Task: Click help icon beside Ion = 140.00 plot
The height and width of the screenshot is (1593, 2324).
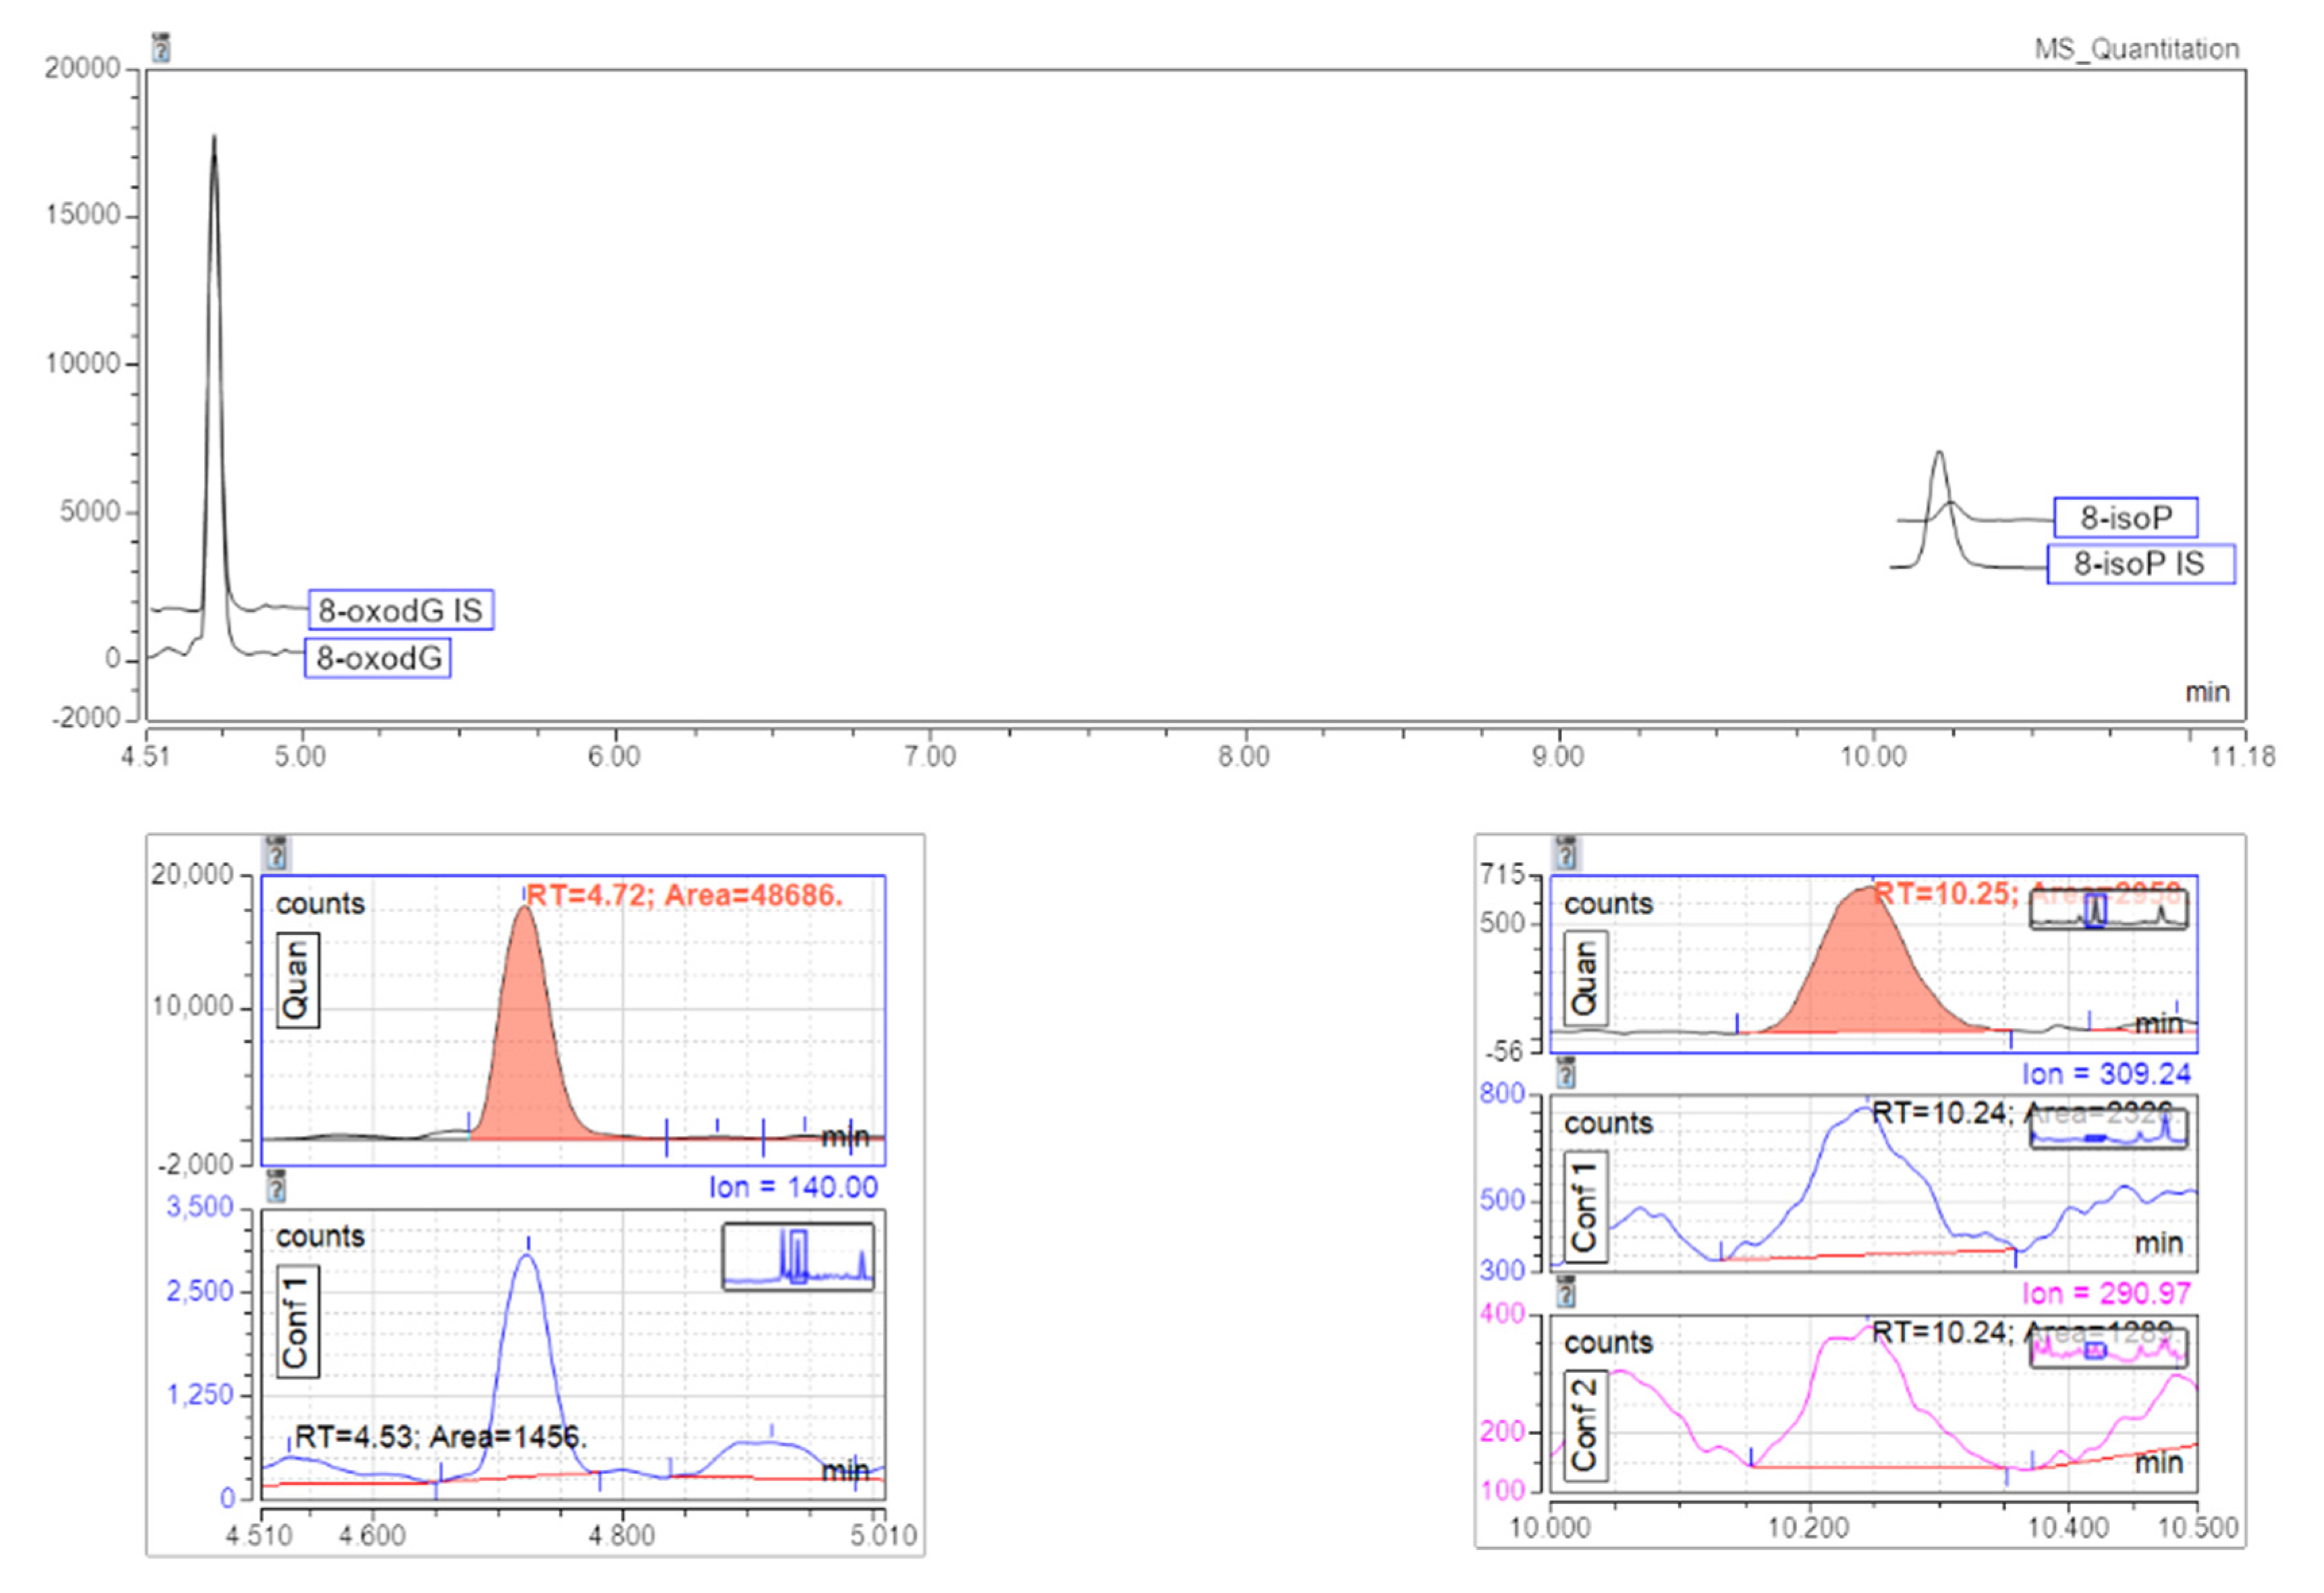Action: coord(276,1187)
